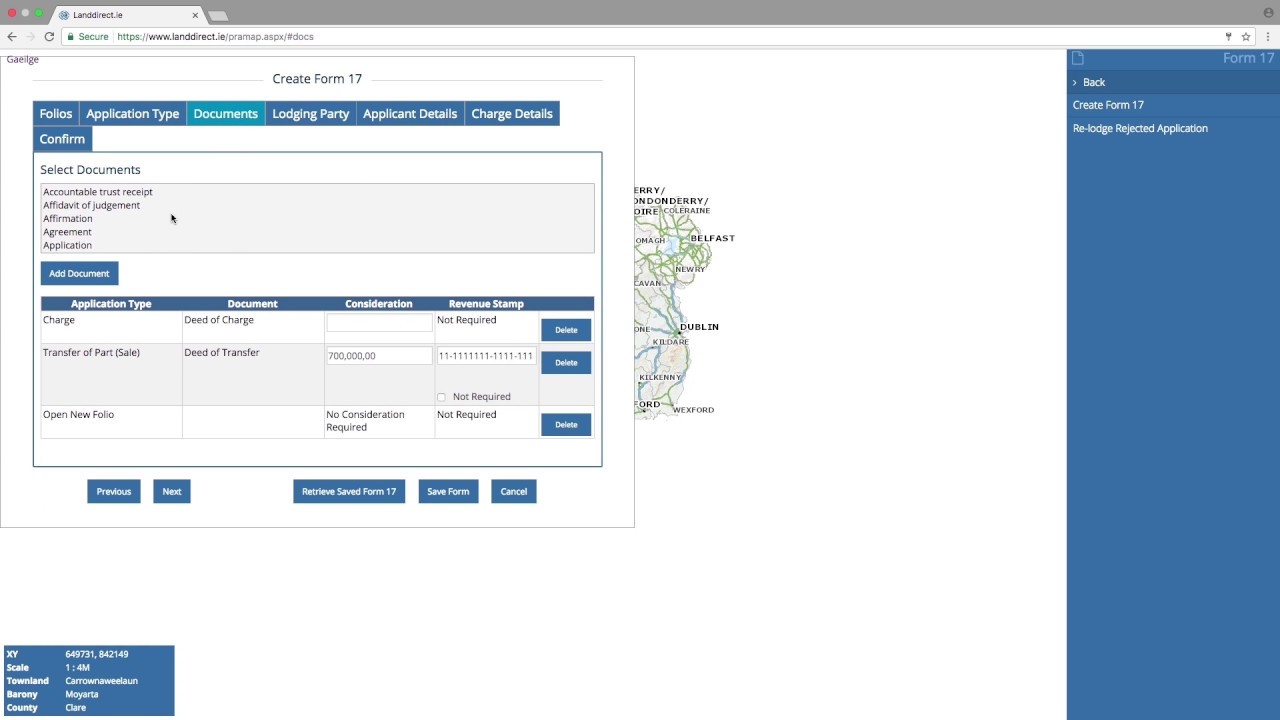This screenshot has height=720, width=1280.
Task: Open the Charge Details tab
Action: point(512,113)
